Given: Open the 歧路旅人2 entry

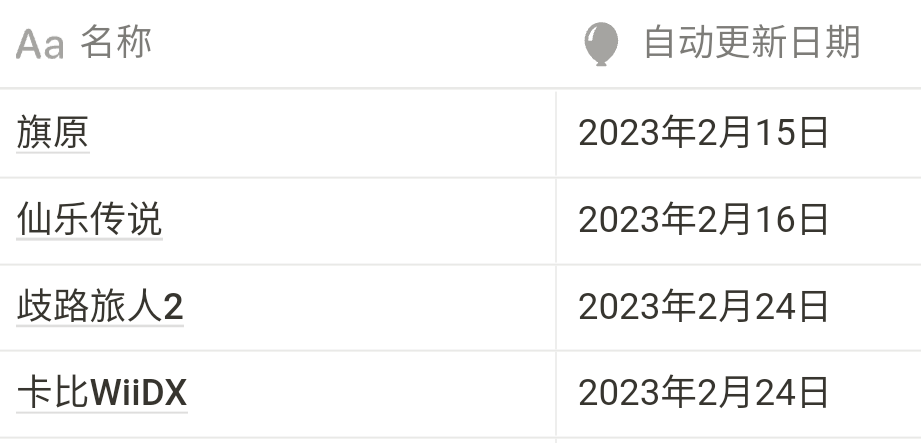Looking at the screenshot, I should 100,307.
